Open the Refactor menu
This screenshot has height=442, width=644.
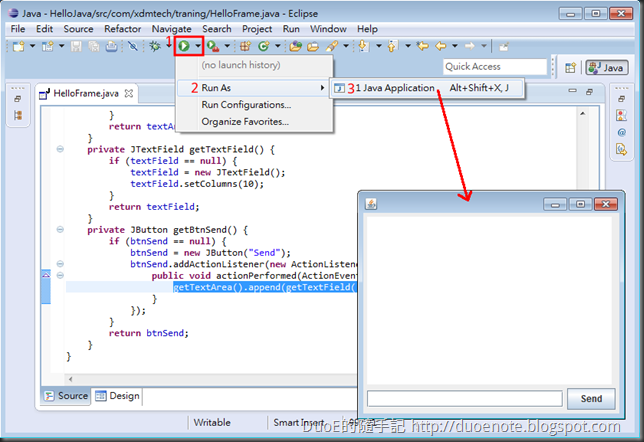[122, 29]
